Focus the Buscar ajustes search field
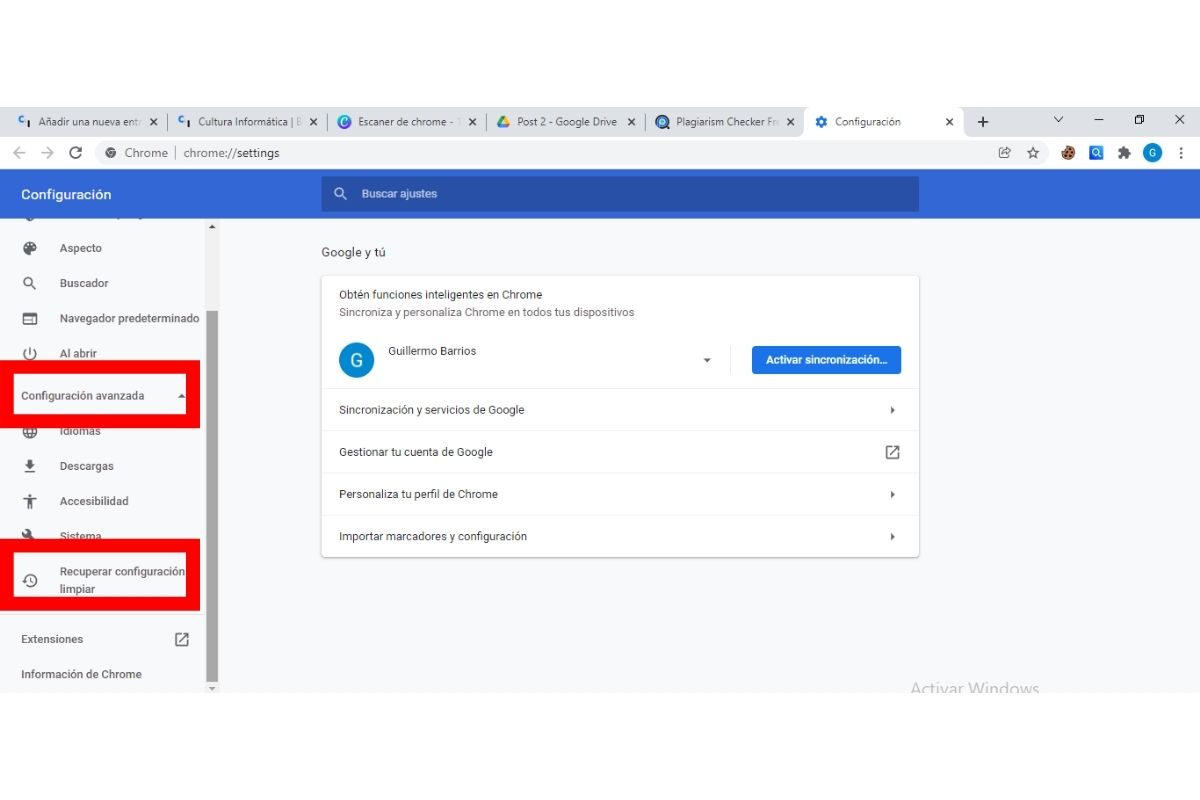Image resolution: width=1200 pixels, height=800 pixels. pos(620,194)
